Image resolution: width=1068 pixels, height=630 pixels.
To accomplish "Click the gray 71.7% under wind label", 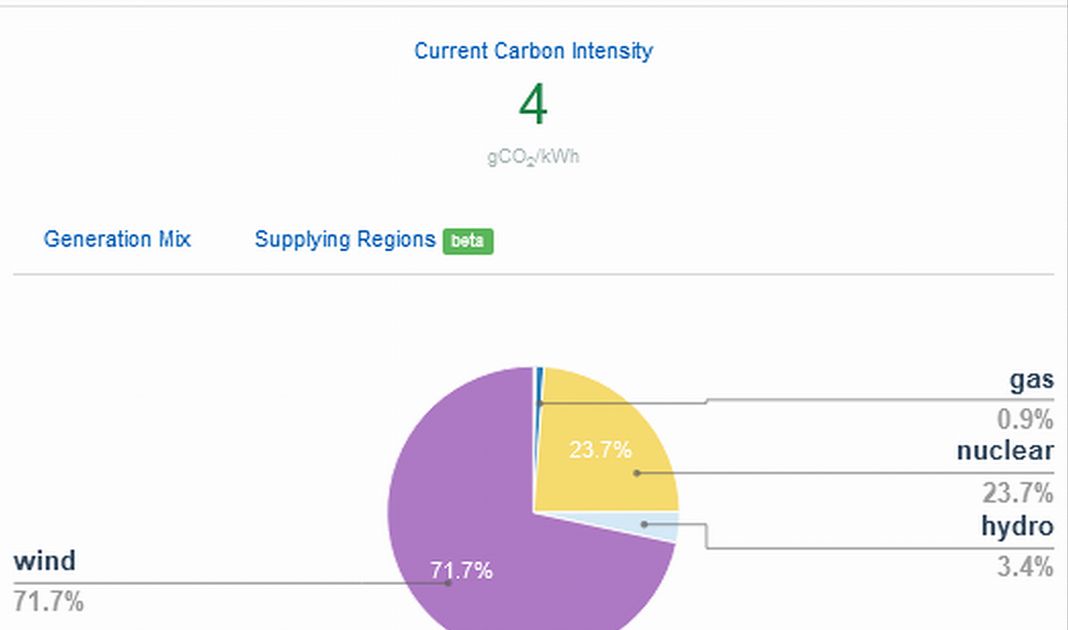I will point(48,602).
